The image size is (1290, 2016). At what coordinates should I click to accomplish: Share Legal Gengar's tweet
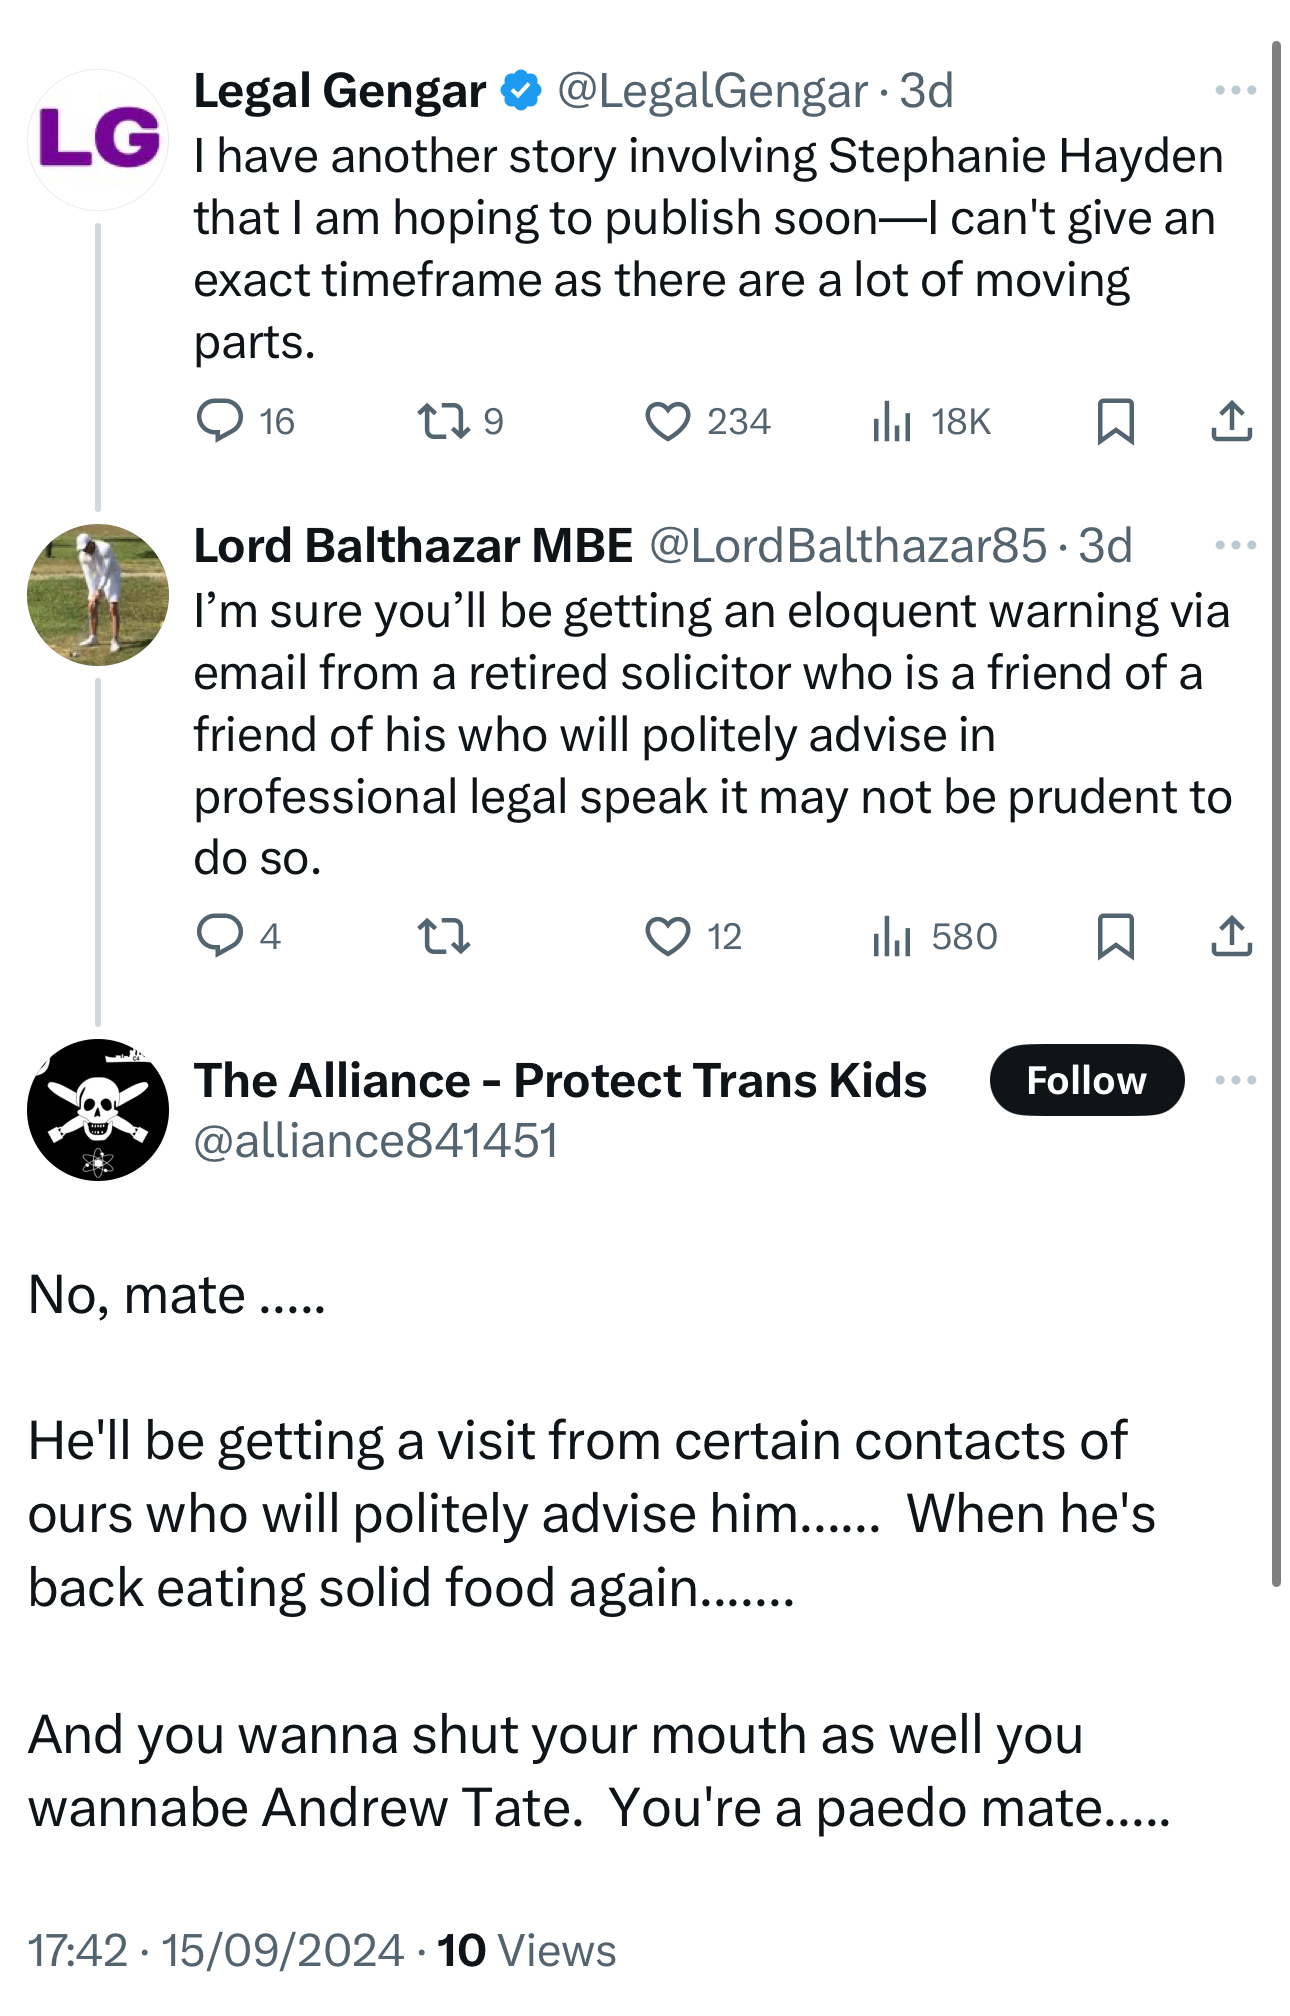[x=1231, y=421]
